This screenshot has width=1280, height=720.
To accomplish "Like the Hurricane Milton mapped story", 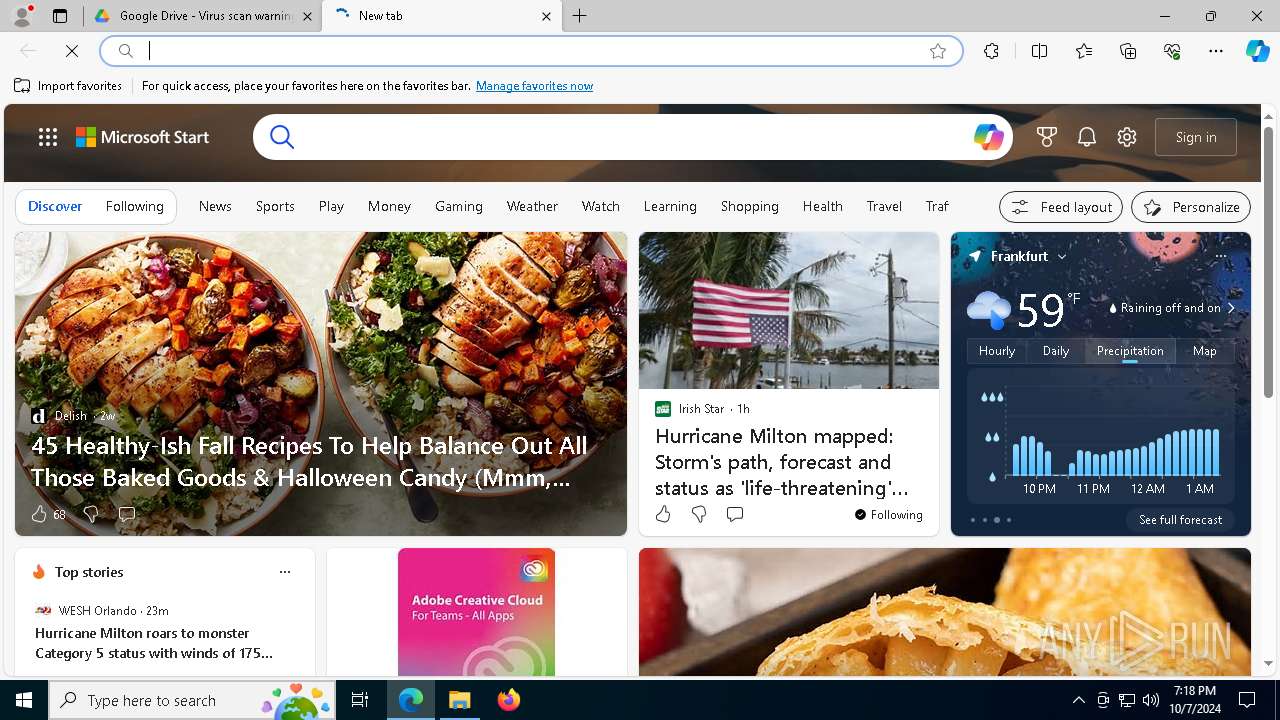I will [x=663, y=514].
